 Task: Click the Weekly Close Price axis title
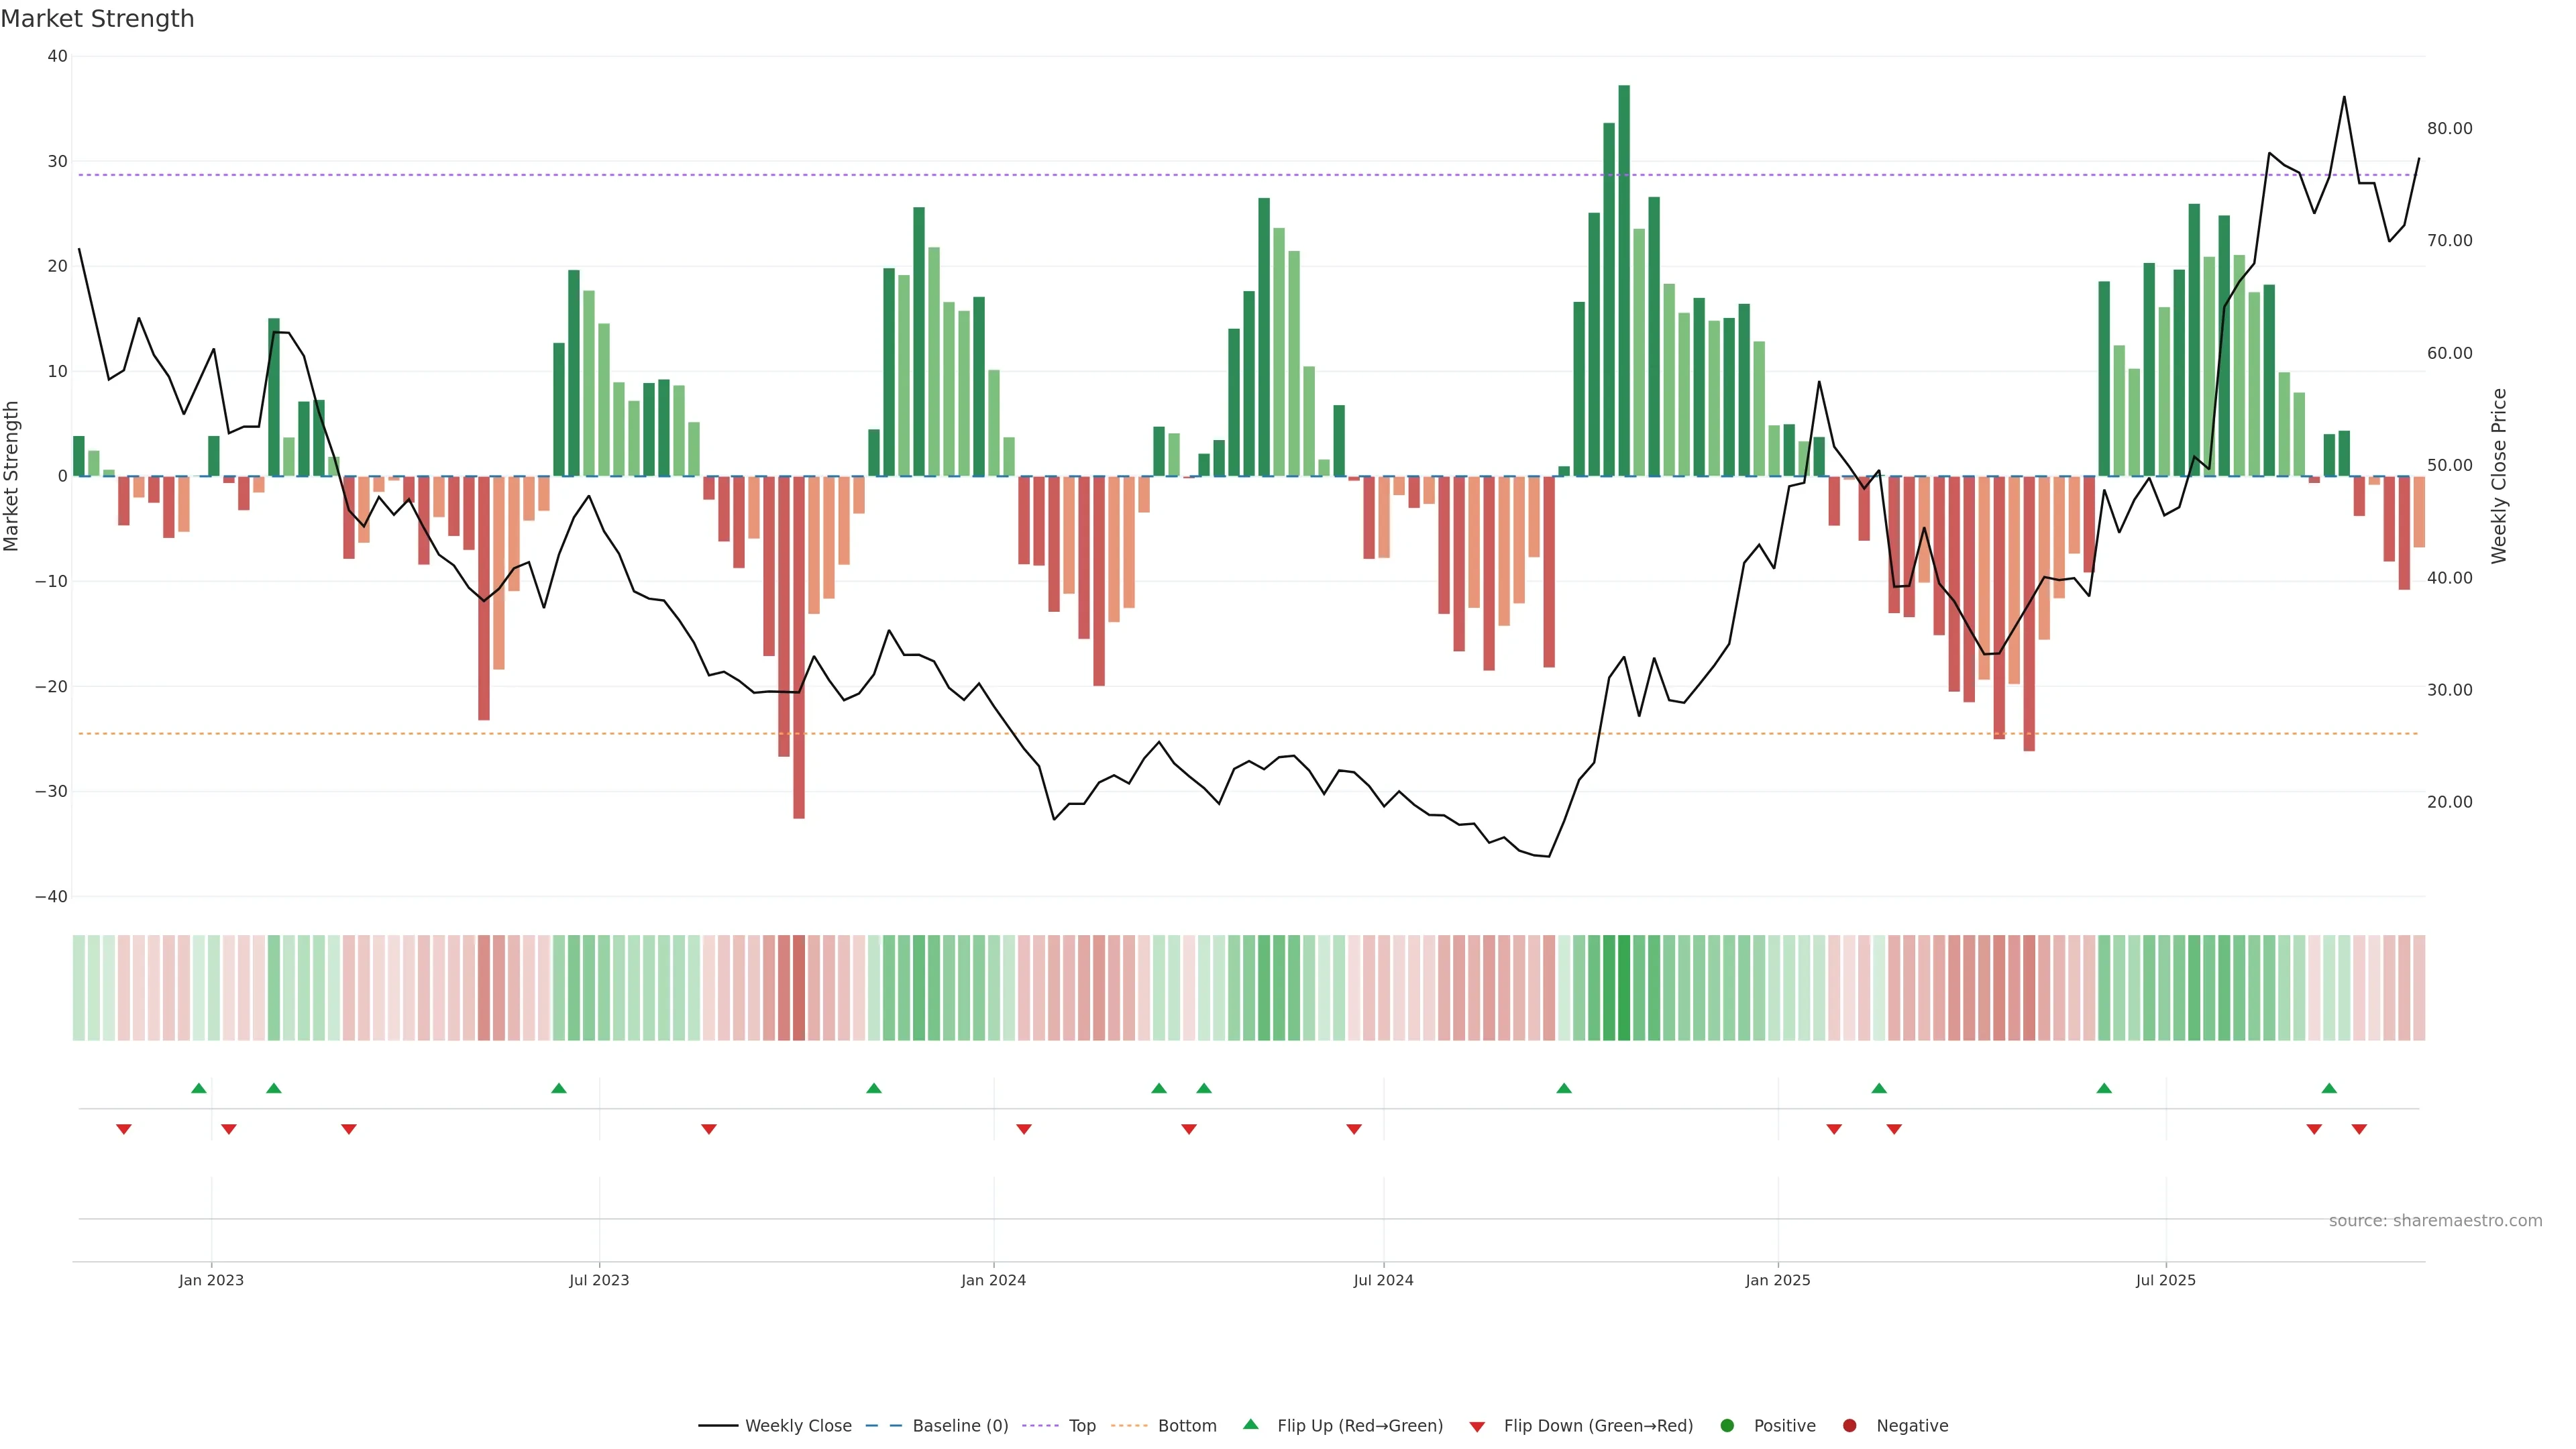(2499, 476)
